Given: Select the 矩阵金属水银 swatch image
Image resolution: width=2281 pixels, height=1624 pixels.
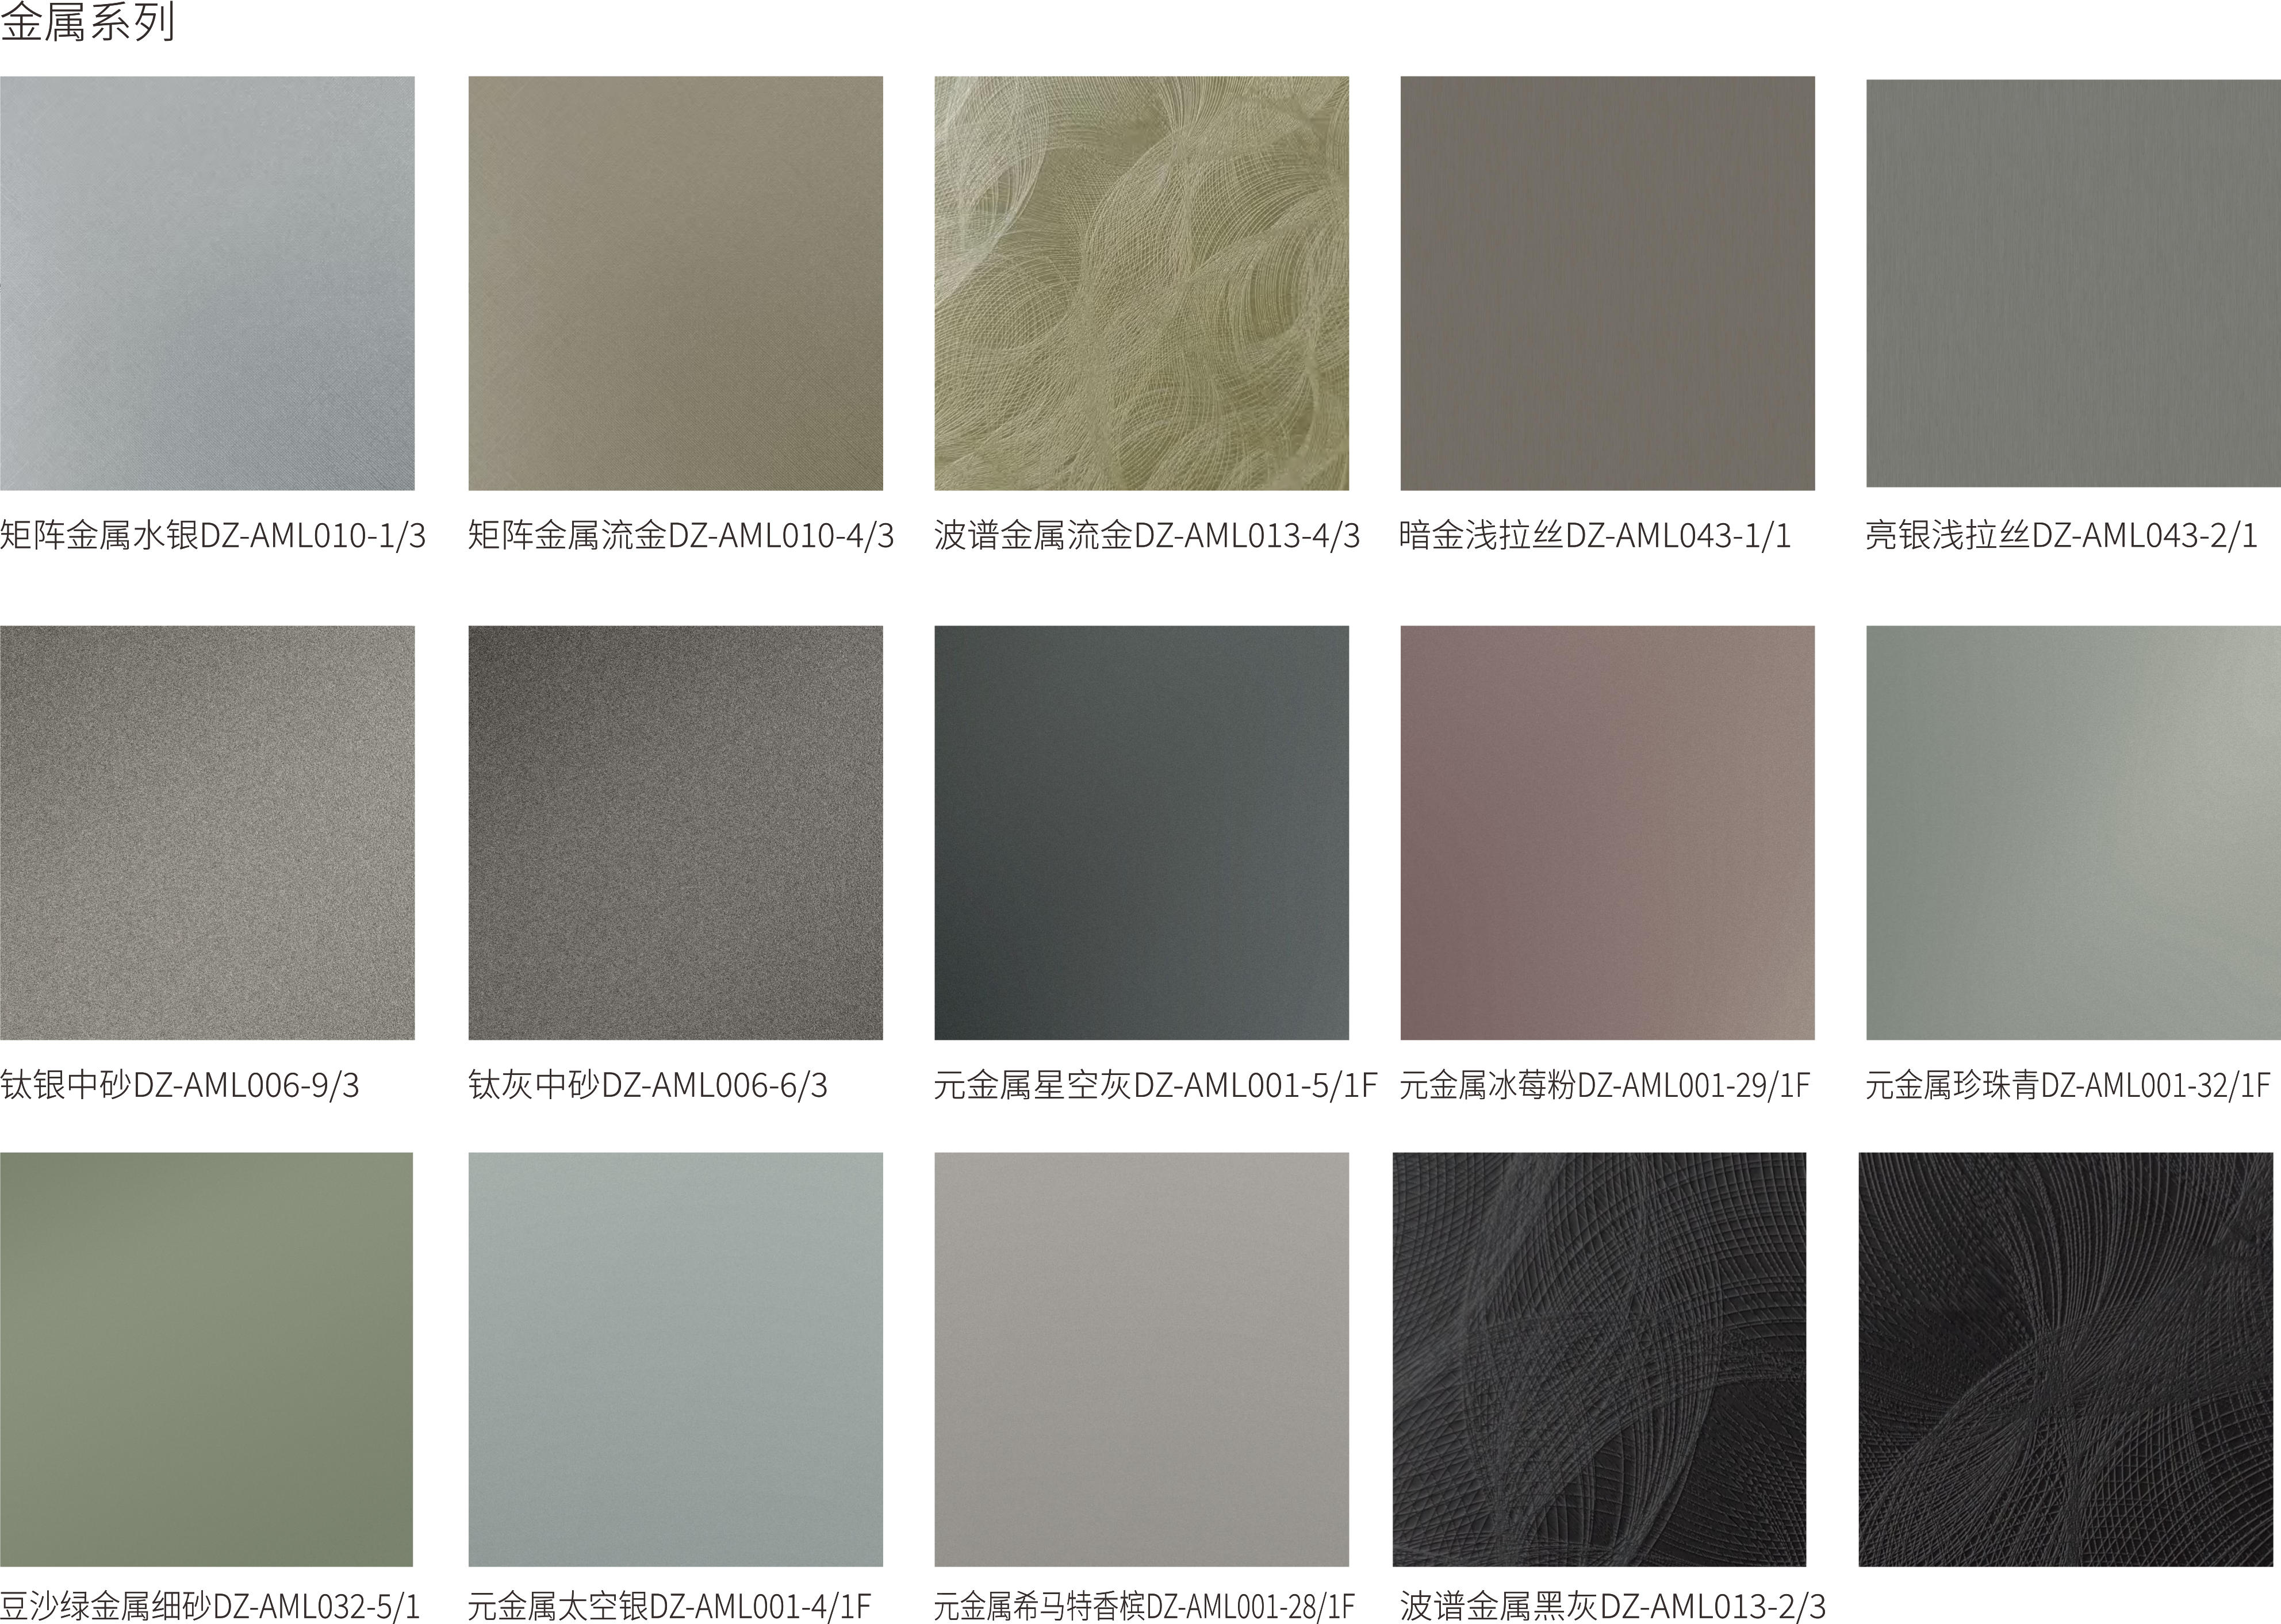Looking at the screenshot, I should 207,283.
